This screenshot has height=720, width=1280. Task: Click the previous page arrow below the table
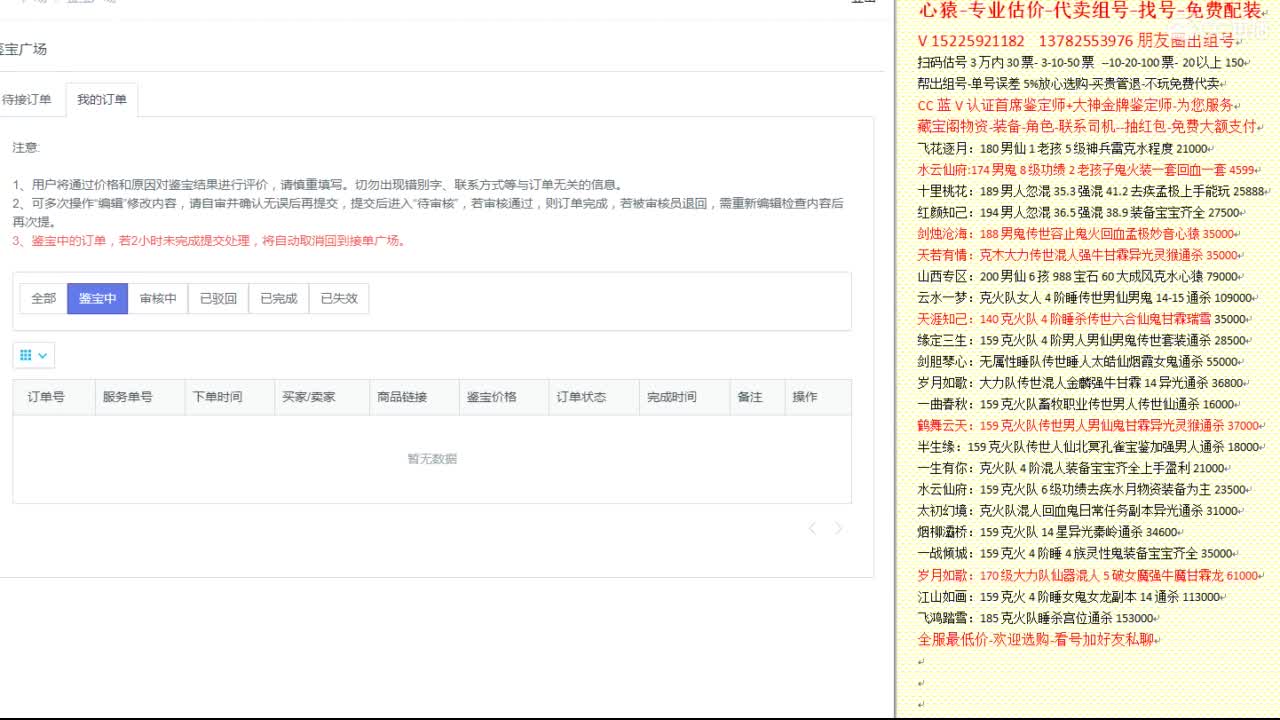pos(812,528)
